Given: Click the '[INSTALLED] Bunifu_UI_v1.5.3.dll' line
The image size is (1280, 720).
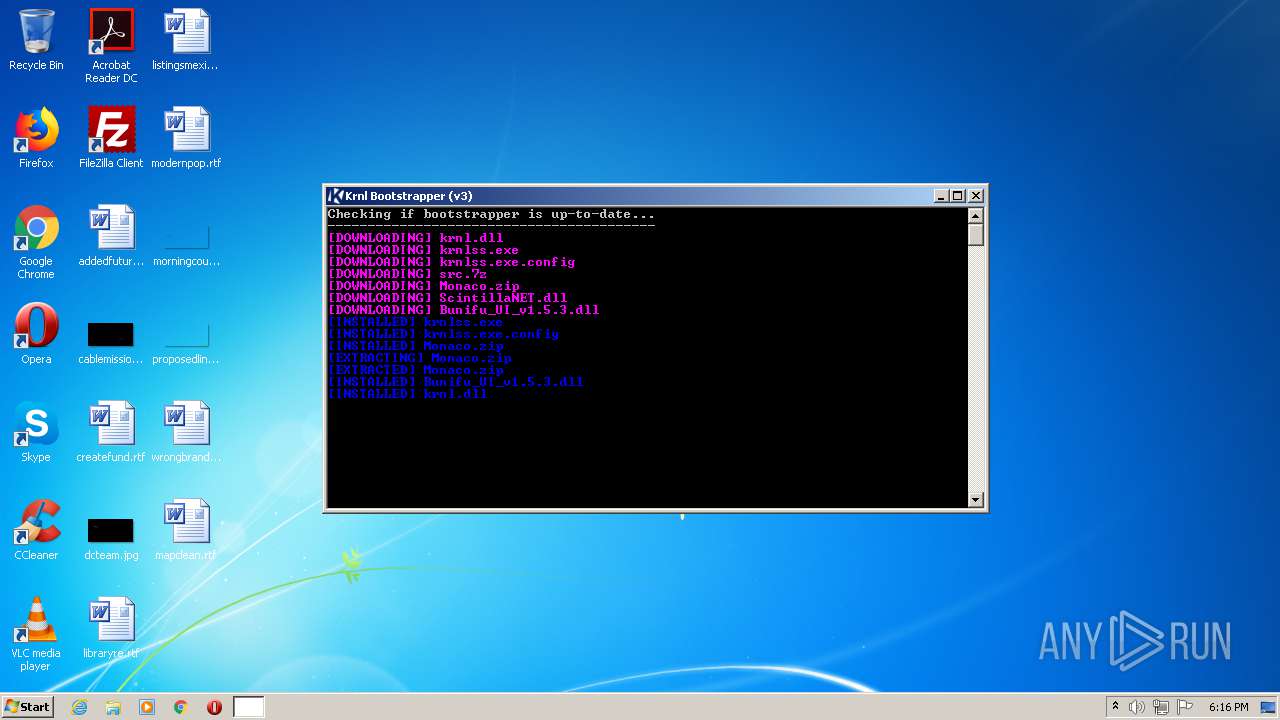Looking at the screenshot, I should point(455,382).
